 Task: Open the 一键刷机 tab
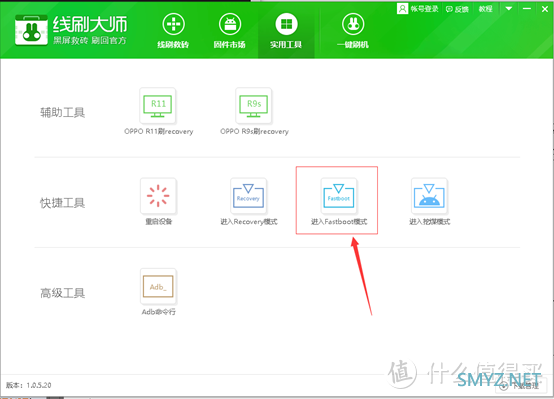(x=353, y=31)
